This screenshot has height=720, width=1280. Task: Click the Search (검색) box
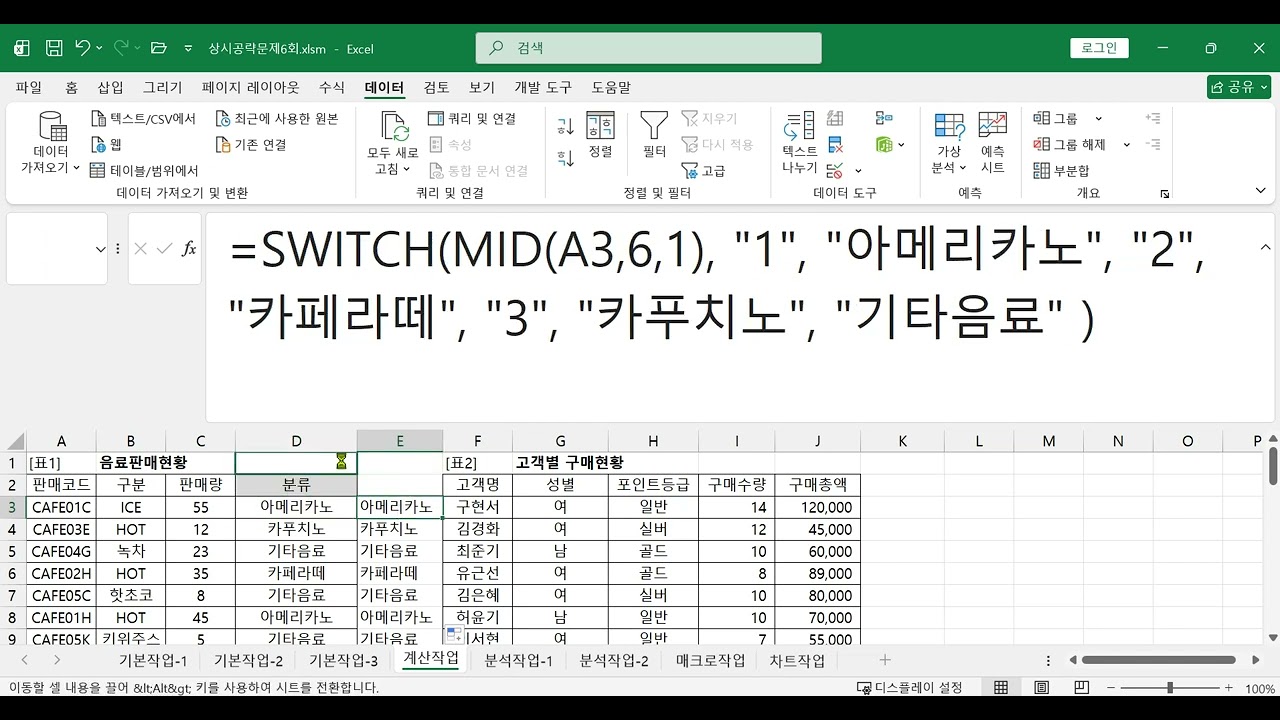[x=648, y=48]
